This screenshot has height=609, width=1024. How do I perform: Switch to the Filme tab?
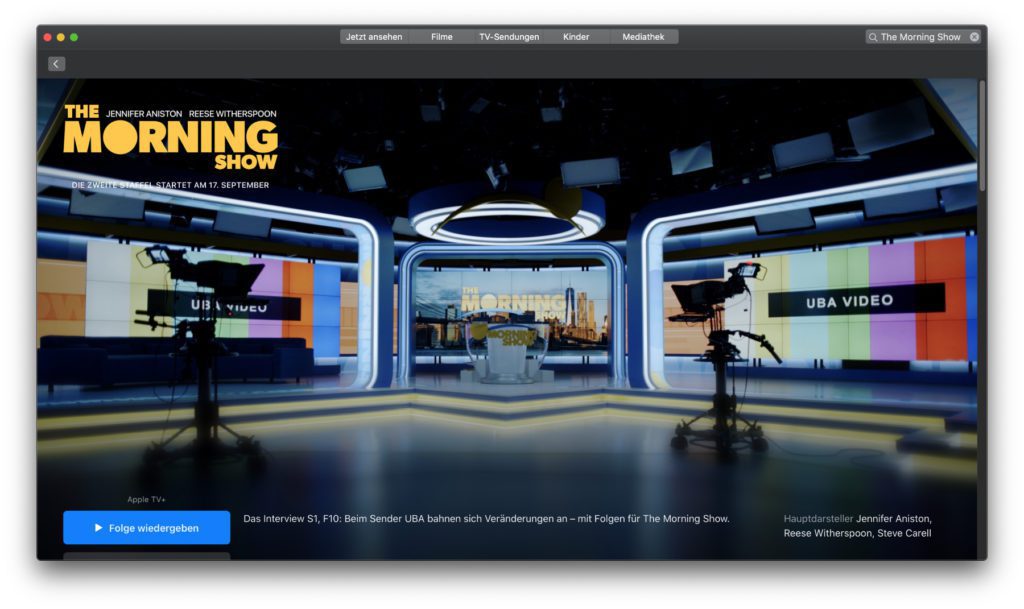440,36
